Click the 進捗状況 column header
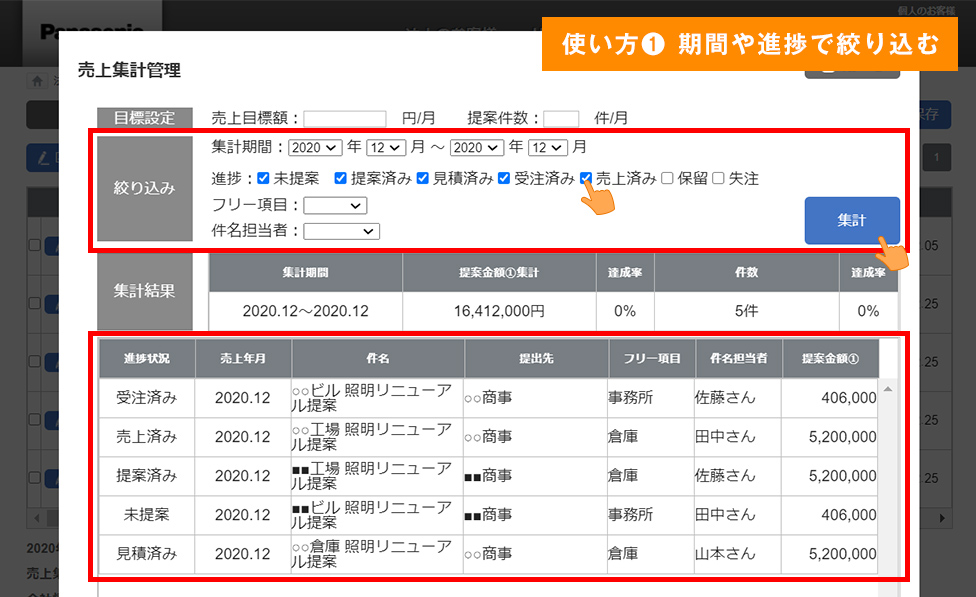The height and width of the screenshot is (597, 976). click(146, 358)
